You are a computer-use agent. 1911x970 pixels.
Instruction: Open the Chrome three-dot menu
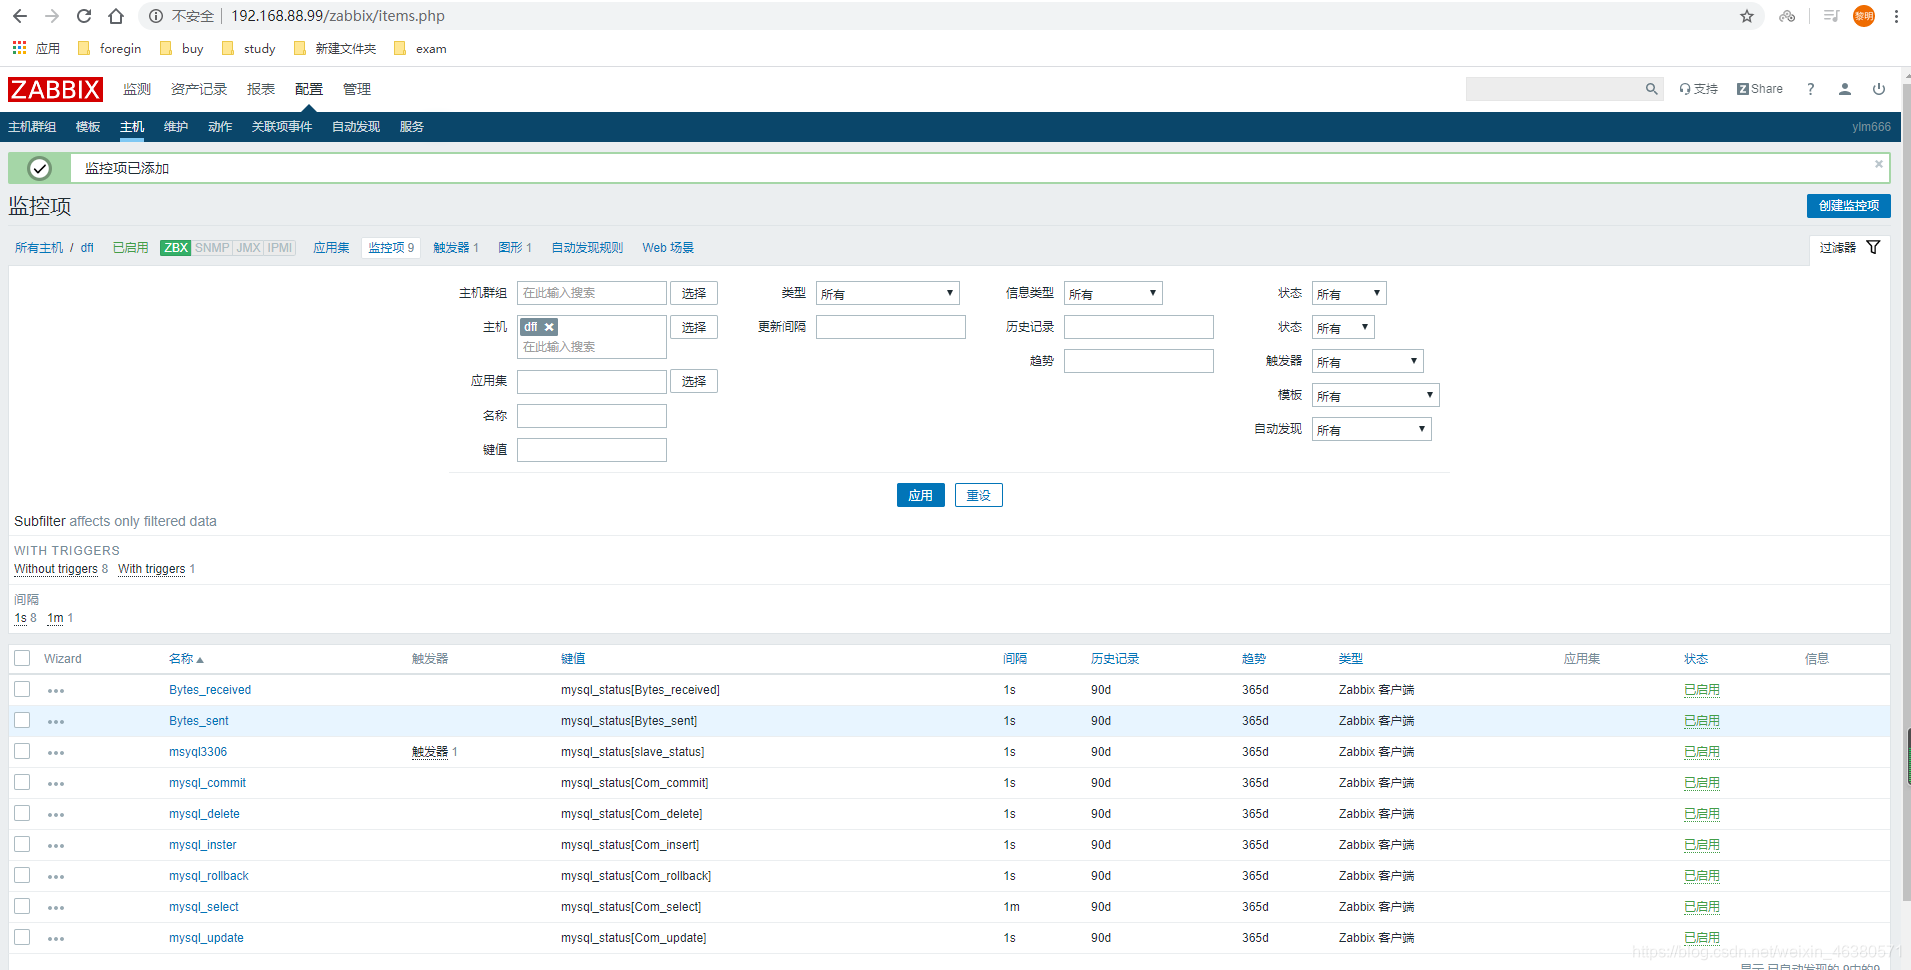1896,16
